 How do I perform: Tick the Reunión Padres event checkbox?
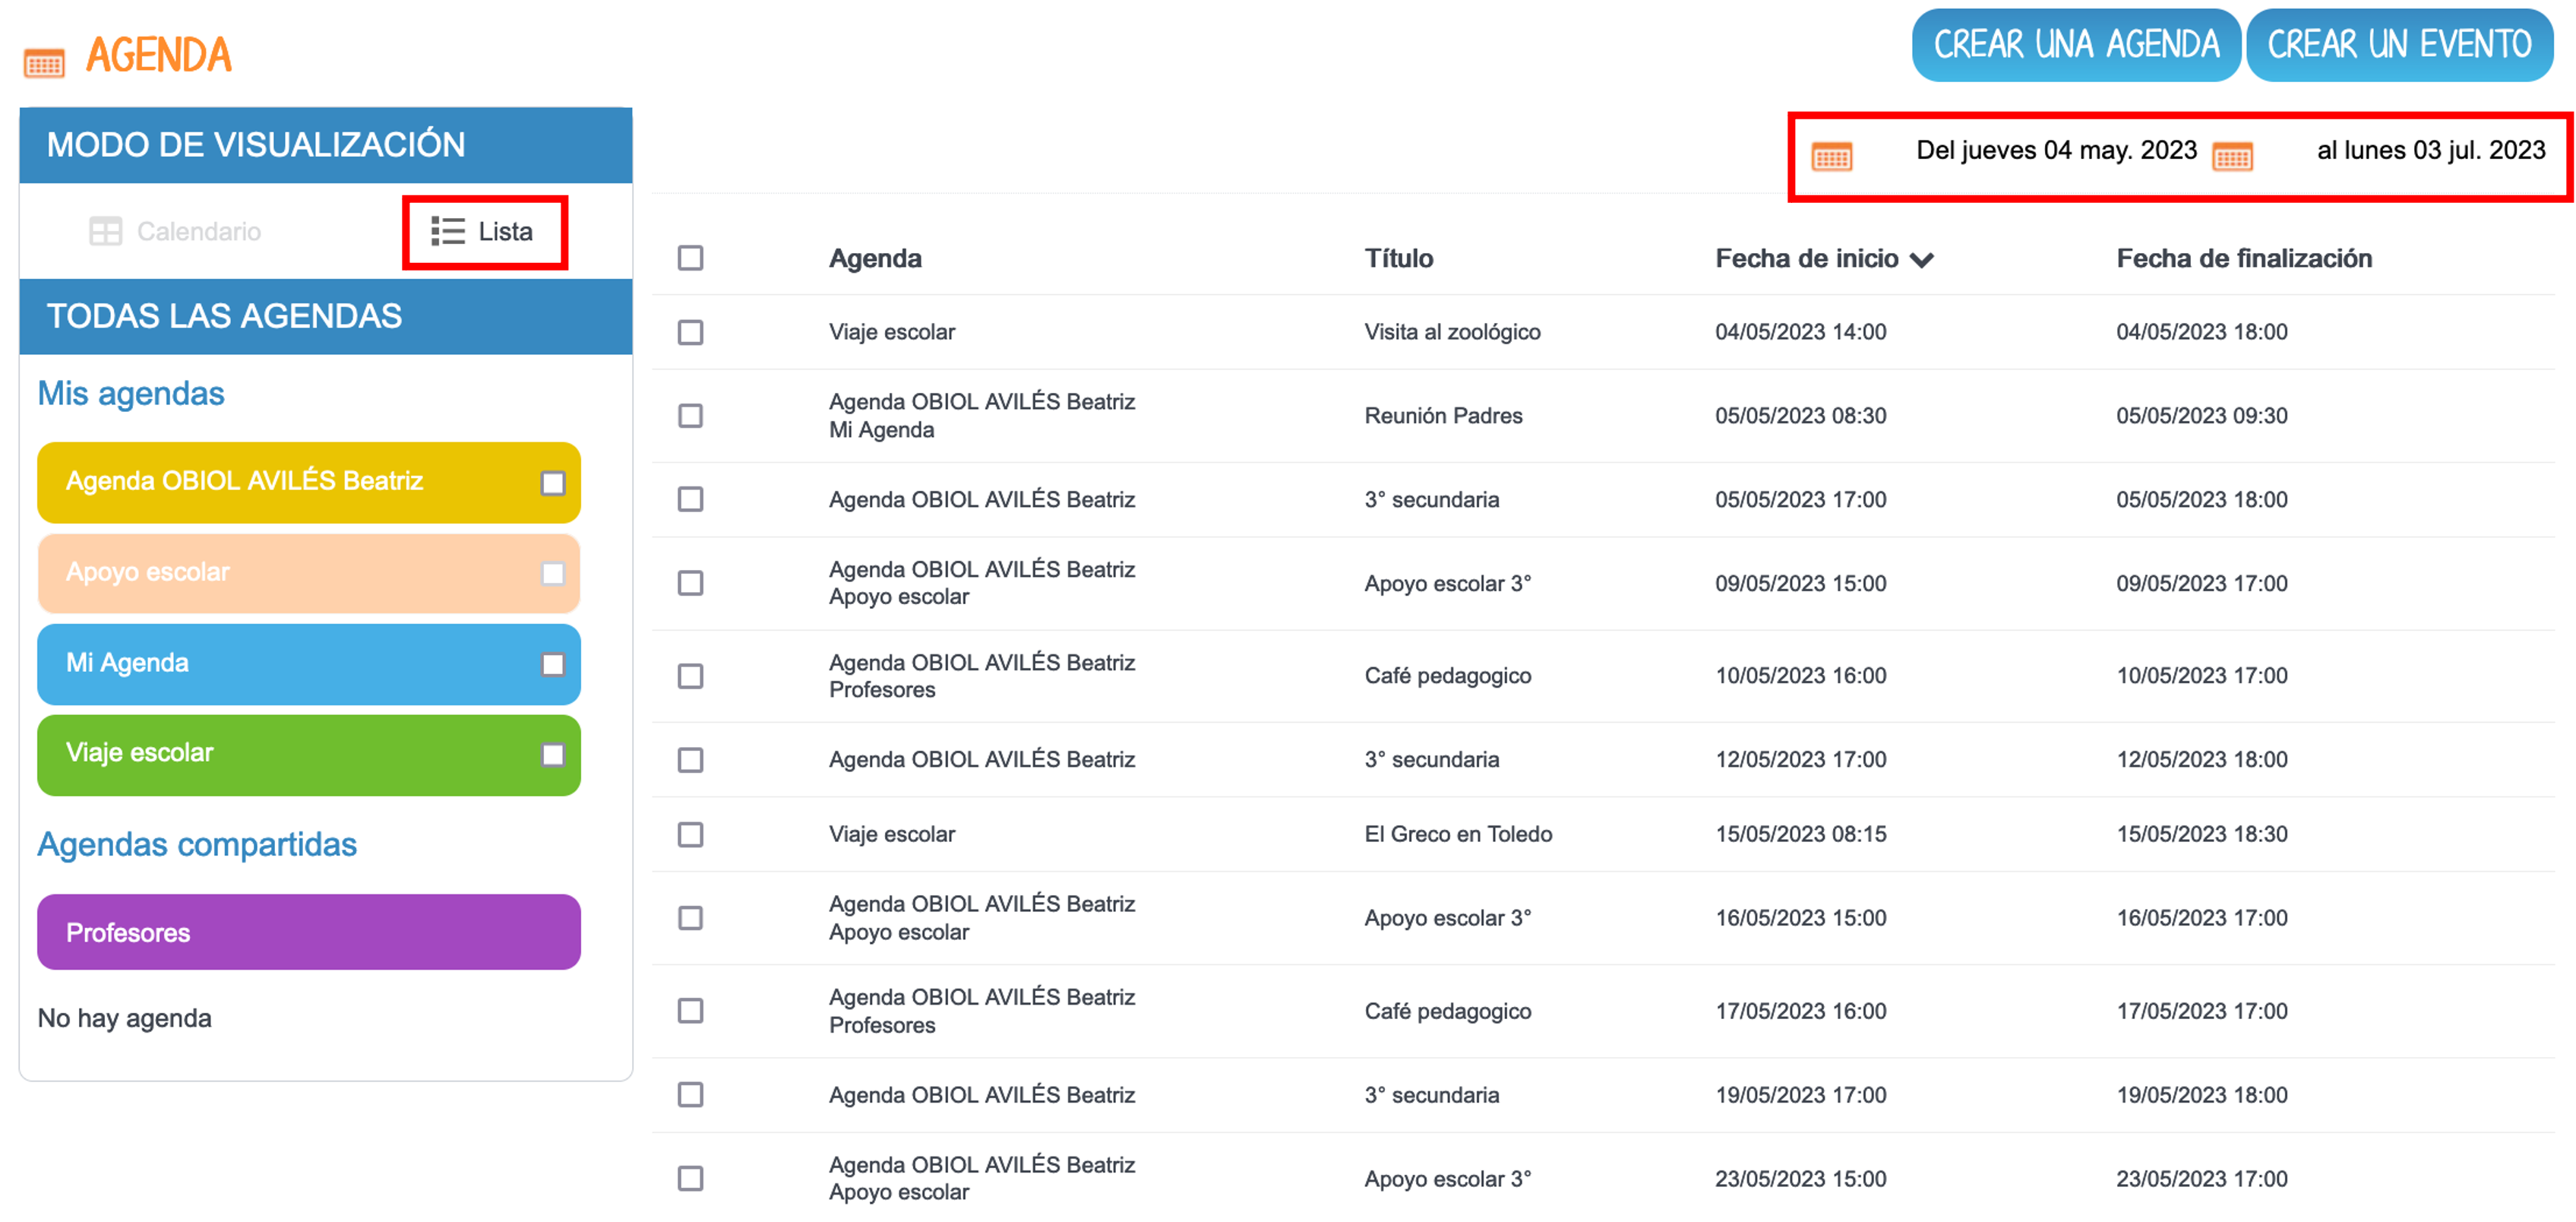pyautogui.click(x=690, y=416)
